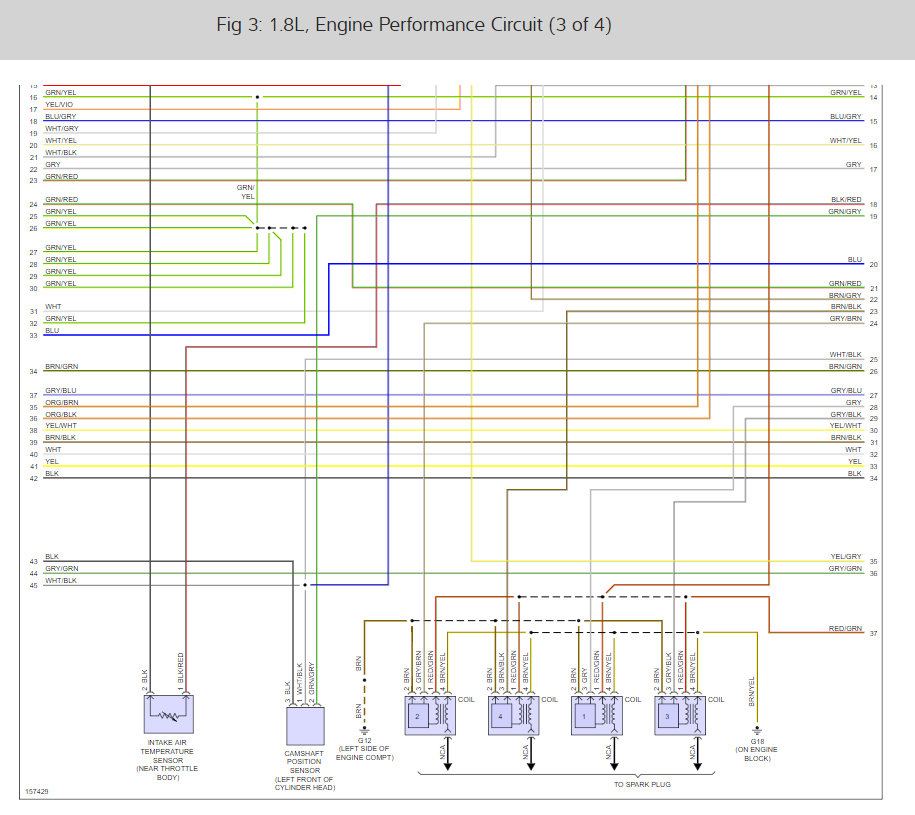Click the spark plug arrow under coil 2

tap(448, 753)
